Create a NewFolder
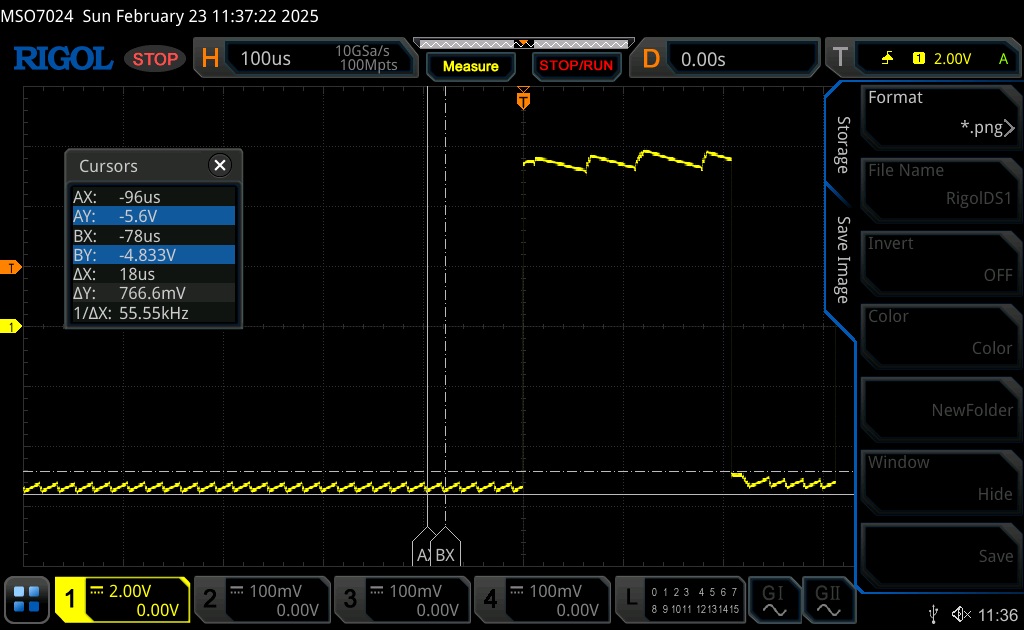This screenshot has width=1024, height=630. [940, 407]
